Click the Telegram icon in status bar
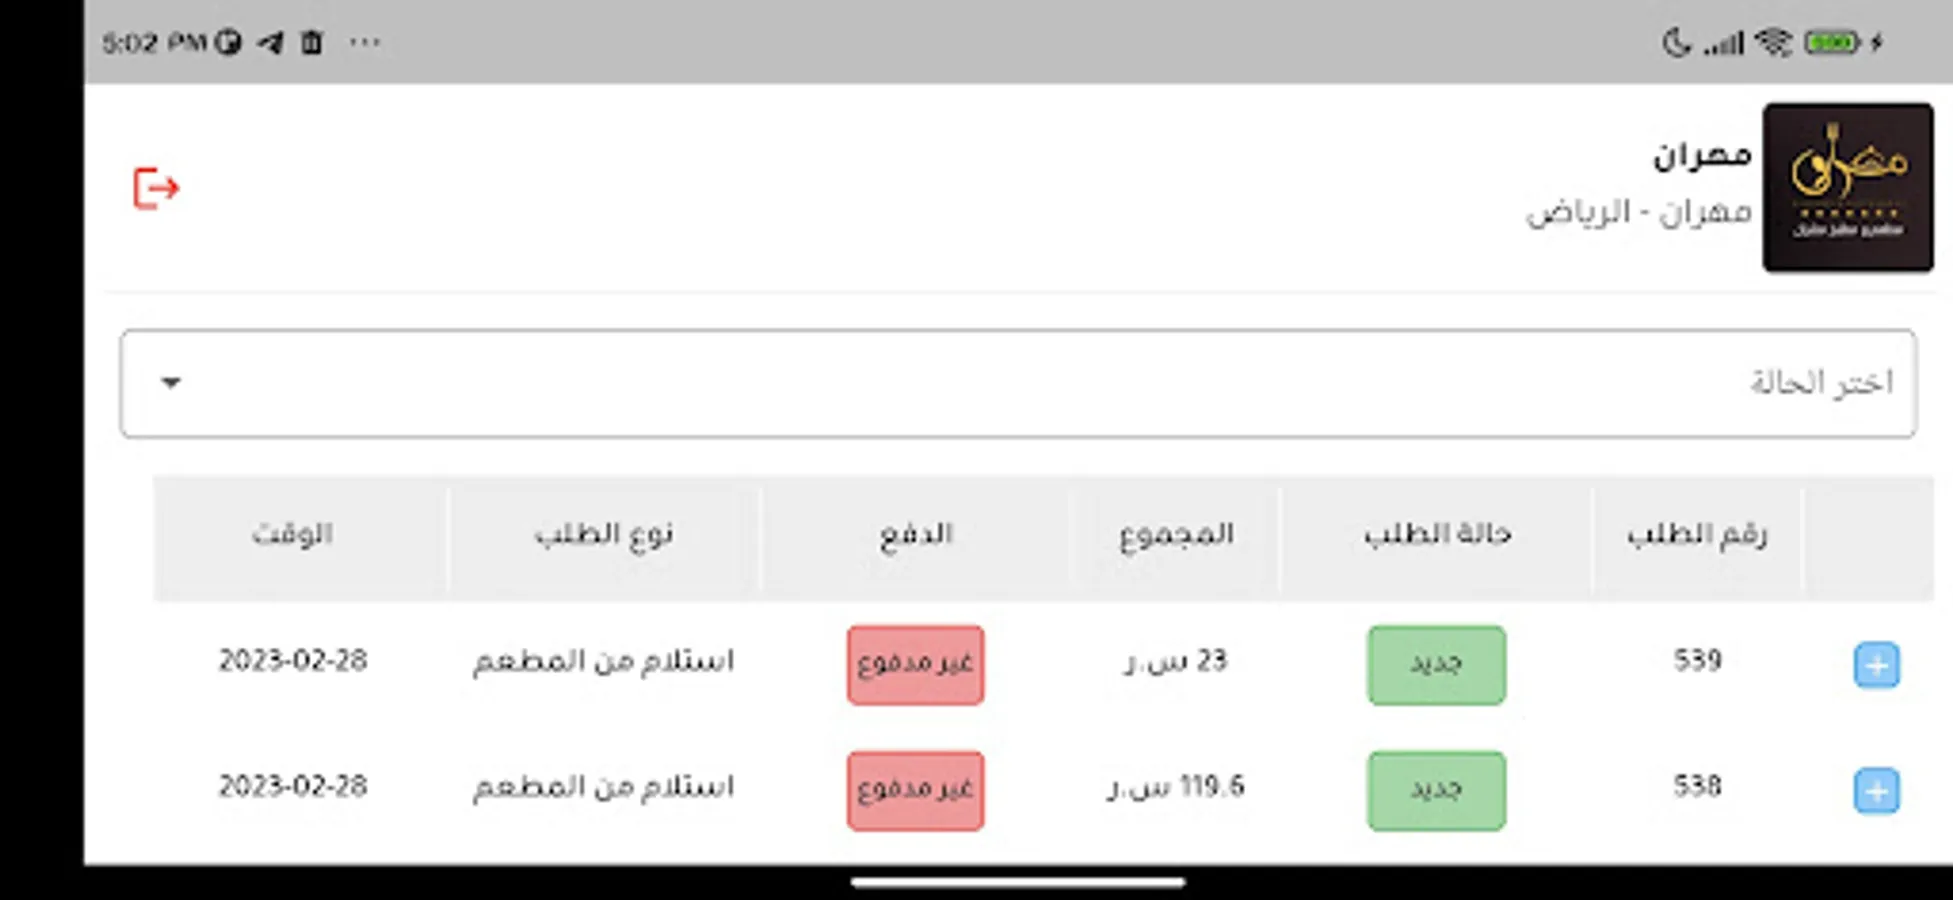Screen dimensions: 1953x900 click(x=270, y=42)
